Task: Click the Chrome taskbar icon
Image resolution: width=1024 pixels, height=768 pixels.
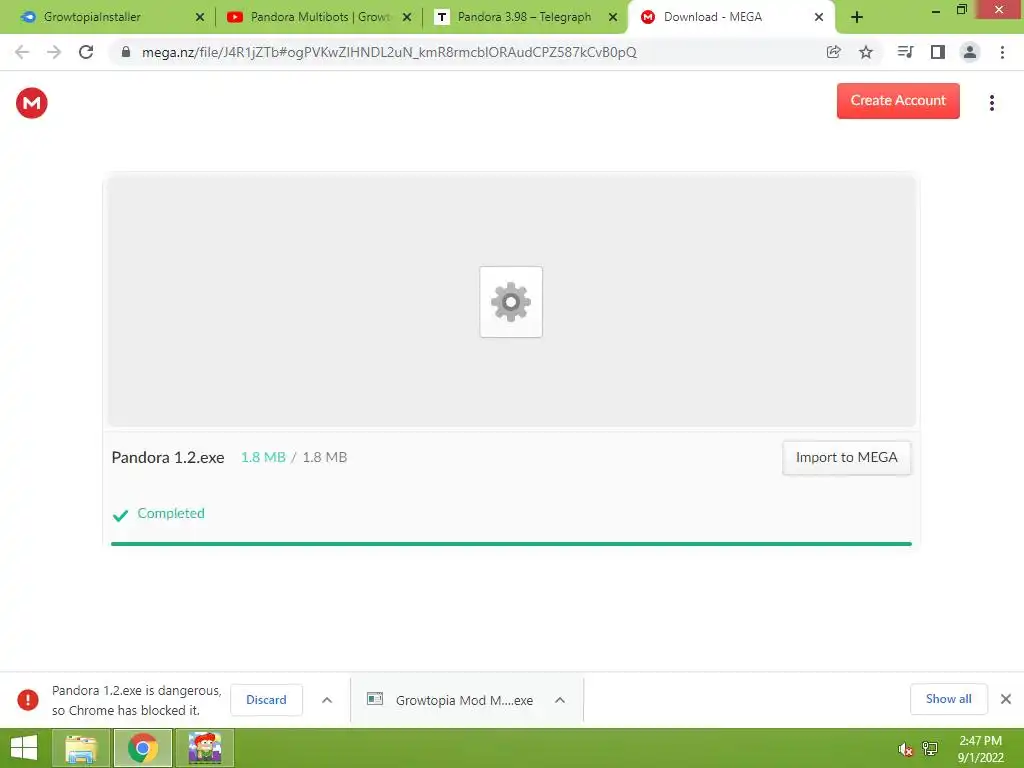Action: coord(143,748)
